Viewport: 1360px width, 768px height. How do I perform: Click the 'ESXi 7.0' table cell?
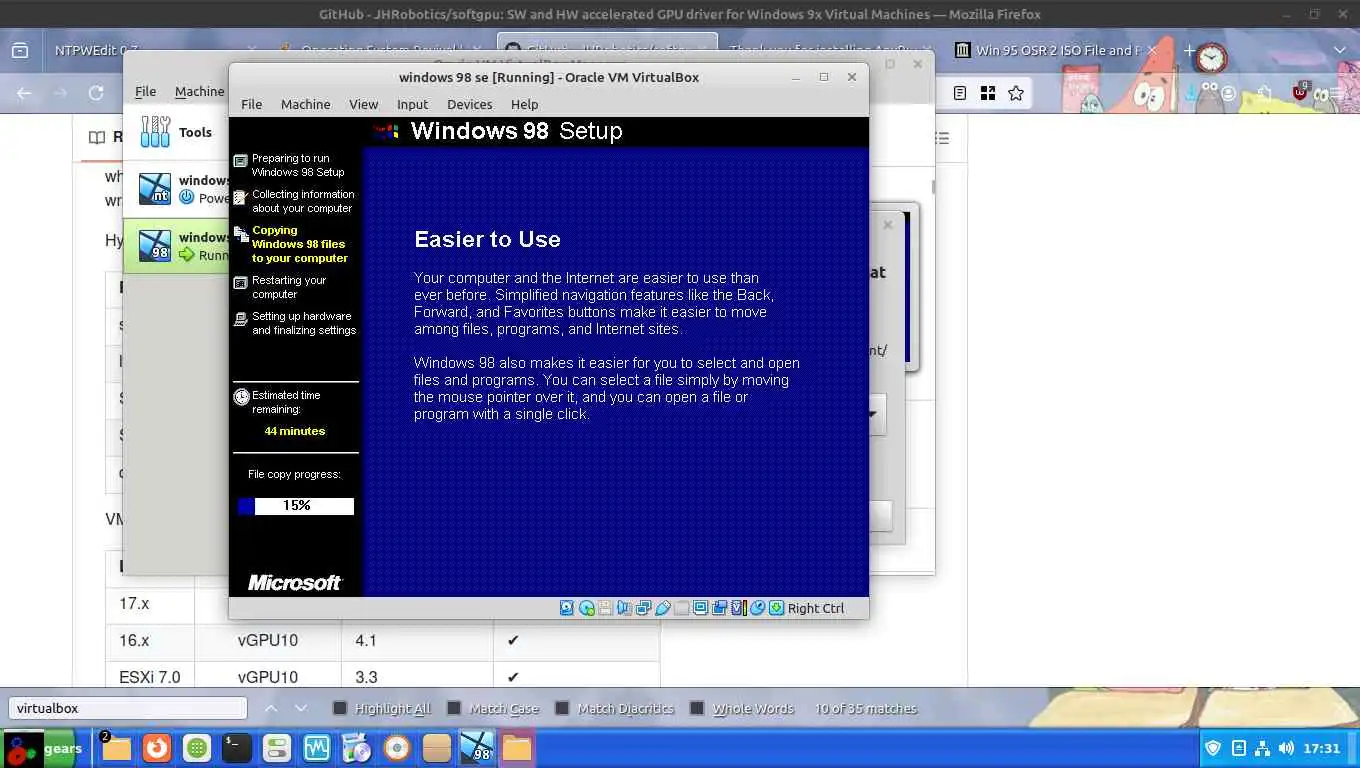[x=150, y=677]
